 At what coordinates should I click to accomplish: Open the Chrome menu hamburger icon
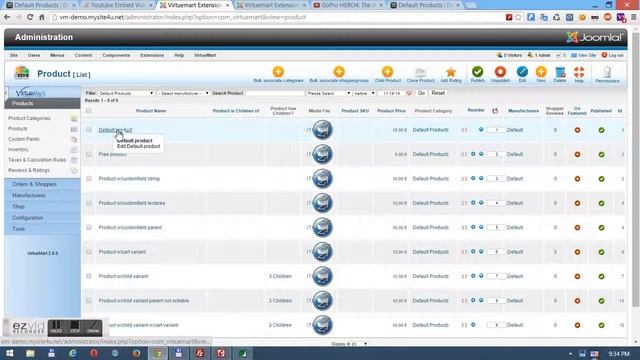pyautogui.click(x=633, y=17)
